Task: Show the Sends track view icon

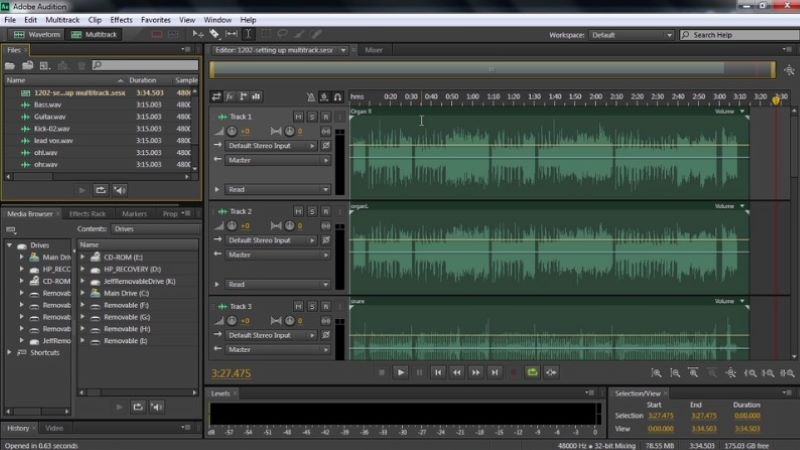Action: pyautogui.click(x=243, y=97)
